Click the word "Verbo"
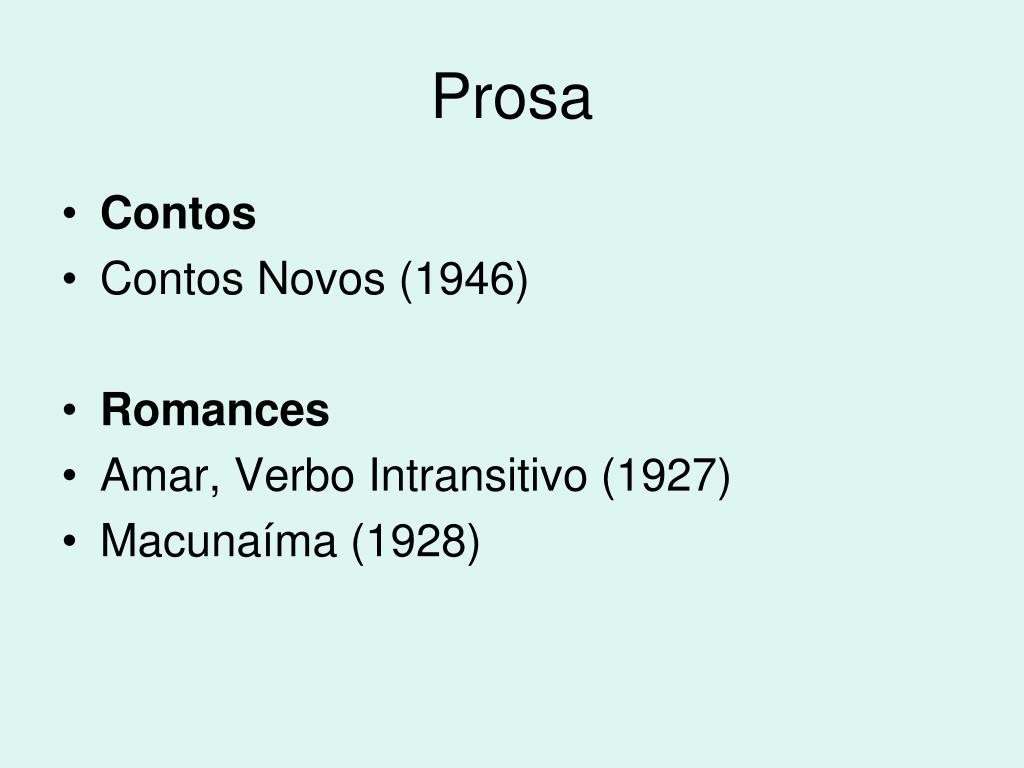Screen dimensions: 1024x768 tap(295, 475)
